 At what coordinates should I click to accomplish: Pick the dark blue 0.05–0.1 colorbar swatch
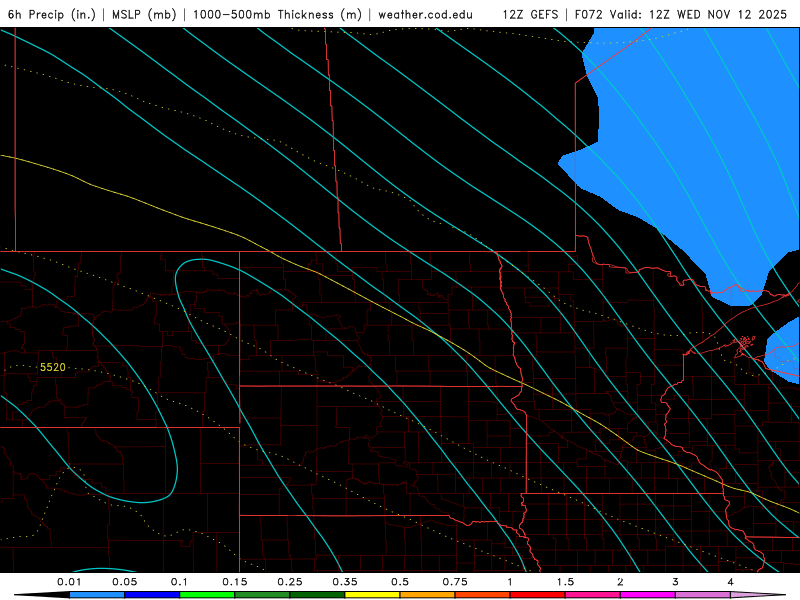coord(152,595)
